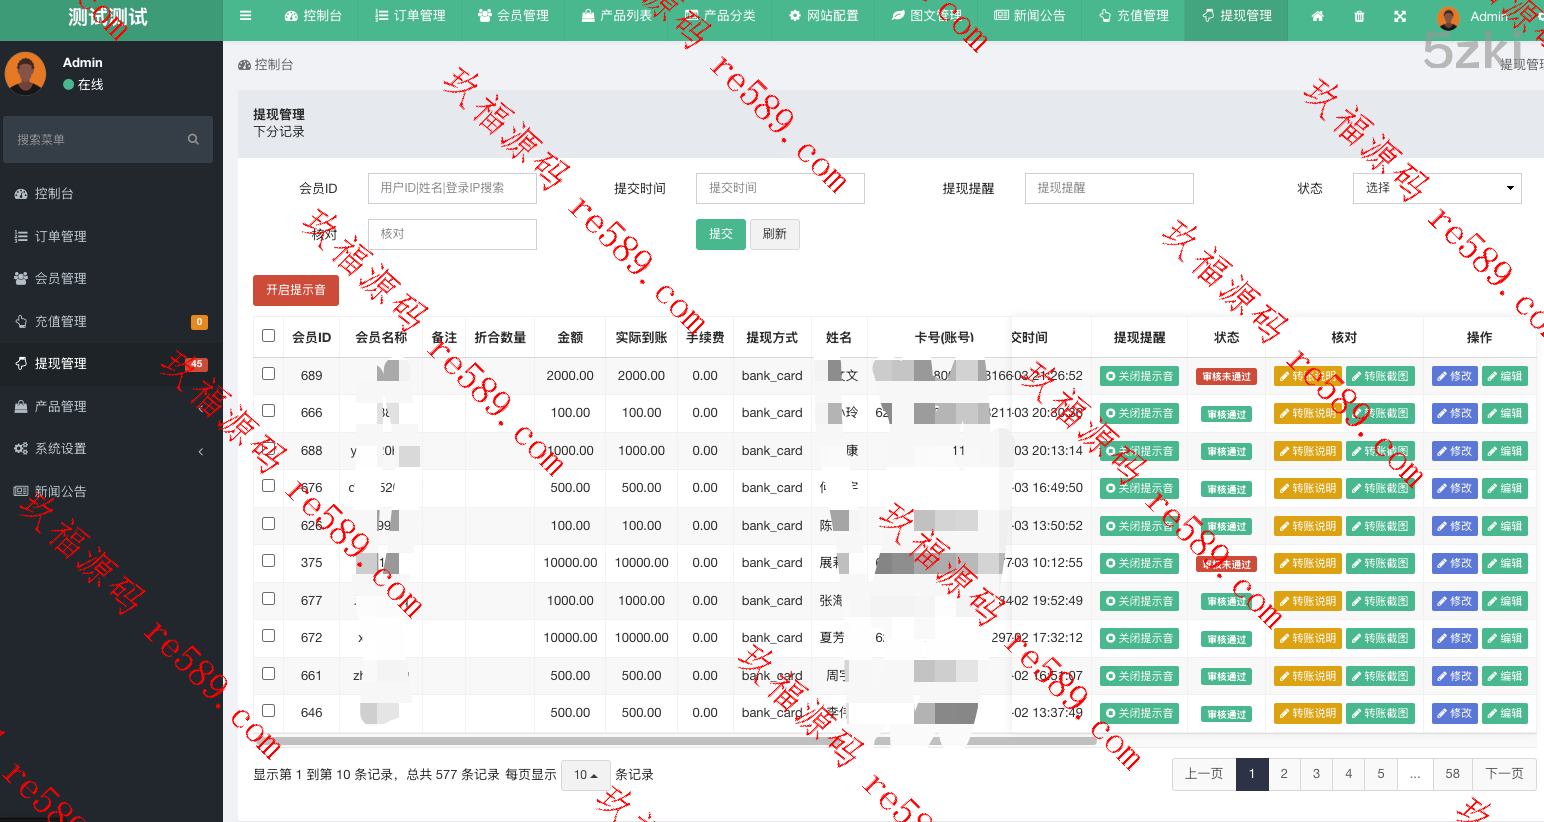This screenshot has height=822, width=1544.
Task: Open 订单管理 in the left sidebar
Action: [60, 236]
